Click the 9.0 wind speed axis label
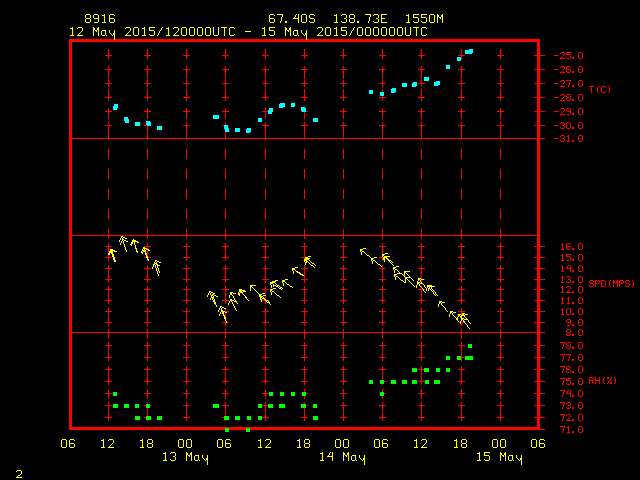640x480 pixels. click(575, 322)
